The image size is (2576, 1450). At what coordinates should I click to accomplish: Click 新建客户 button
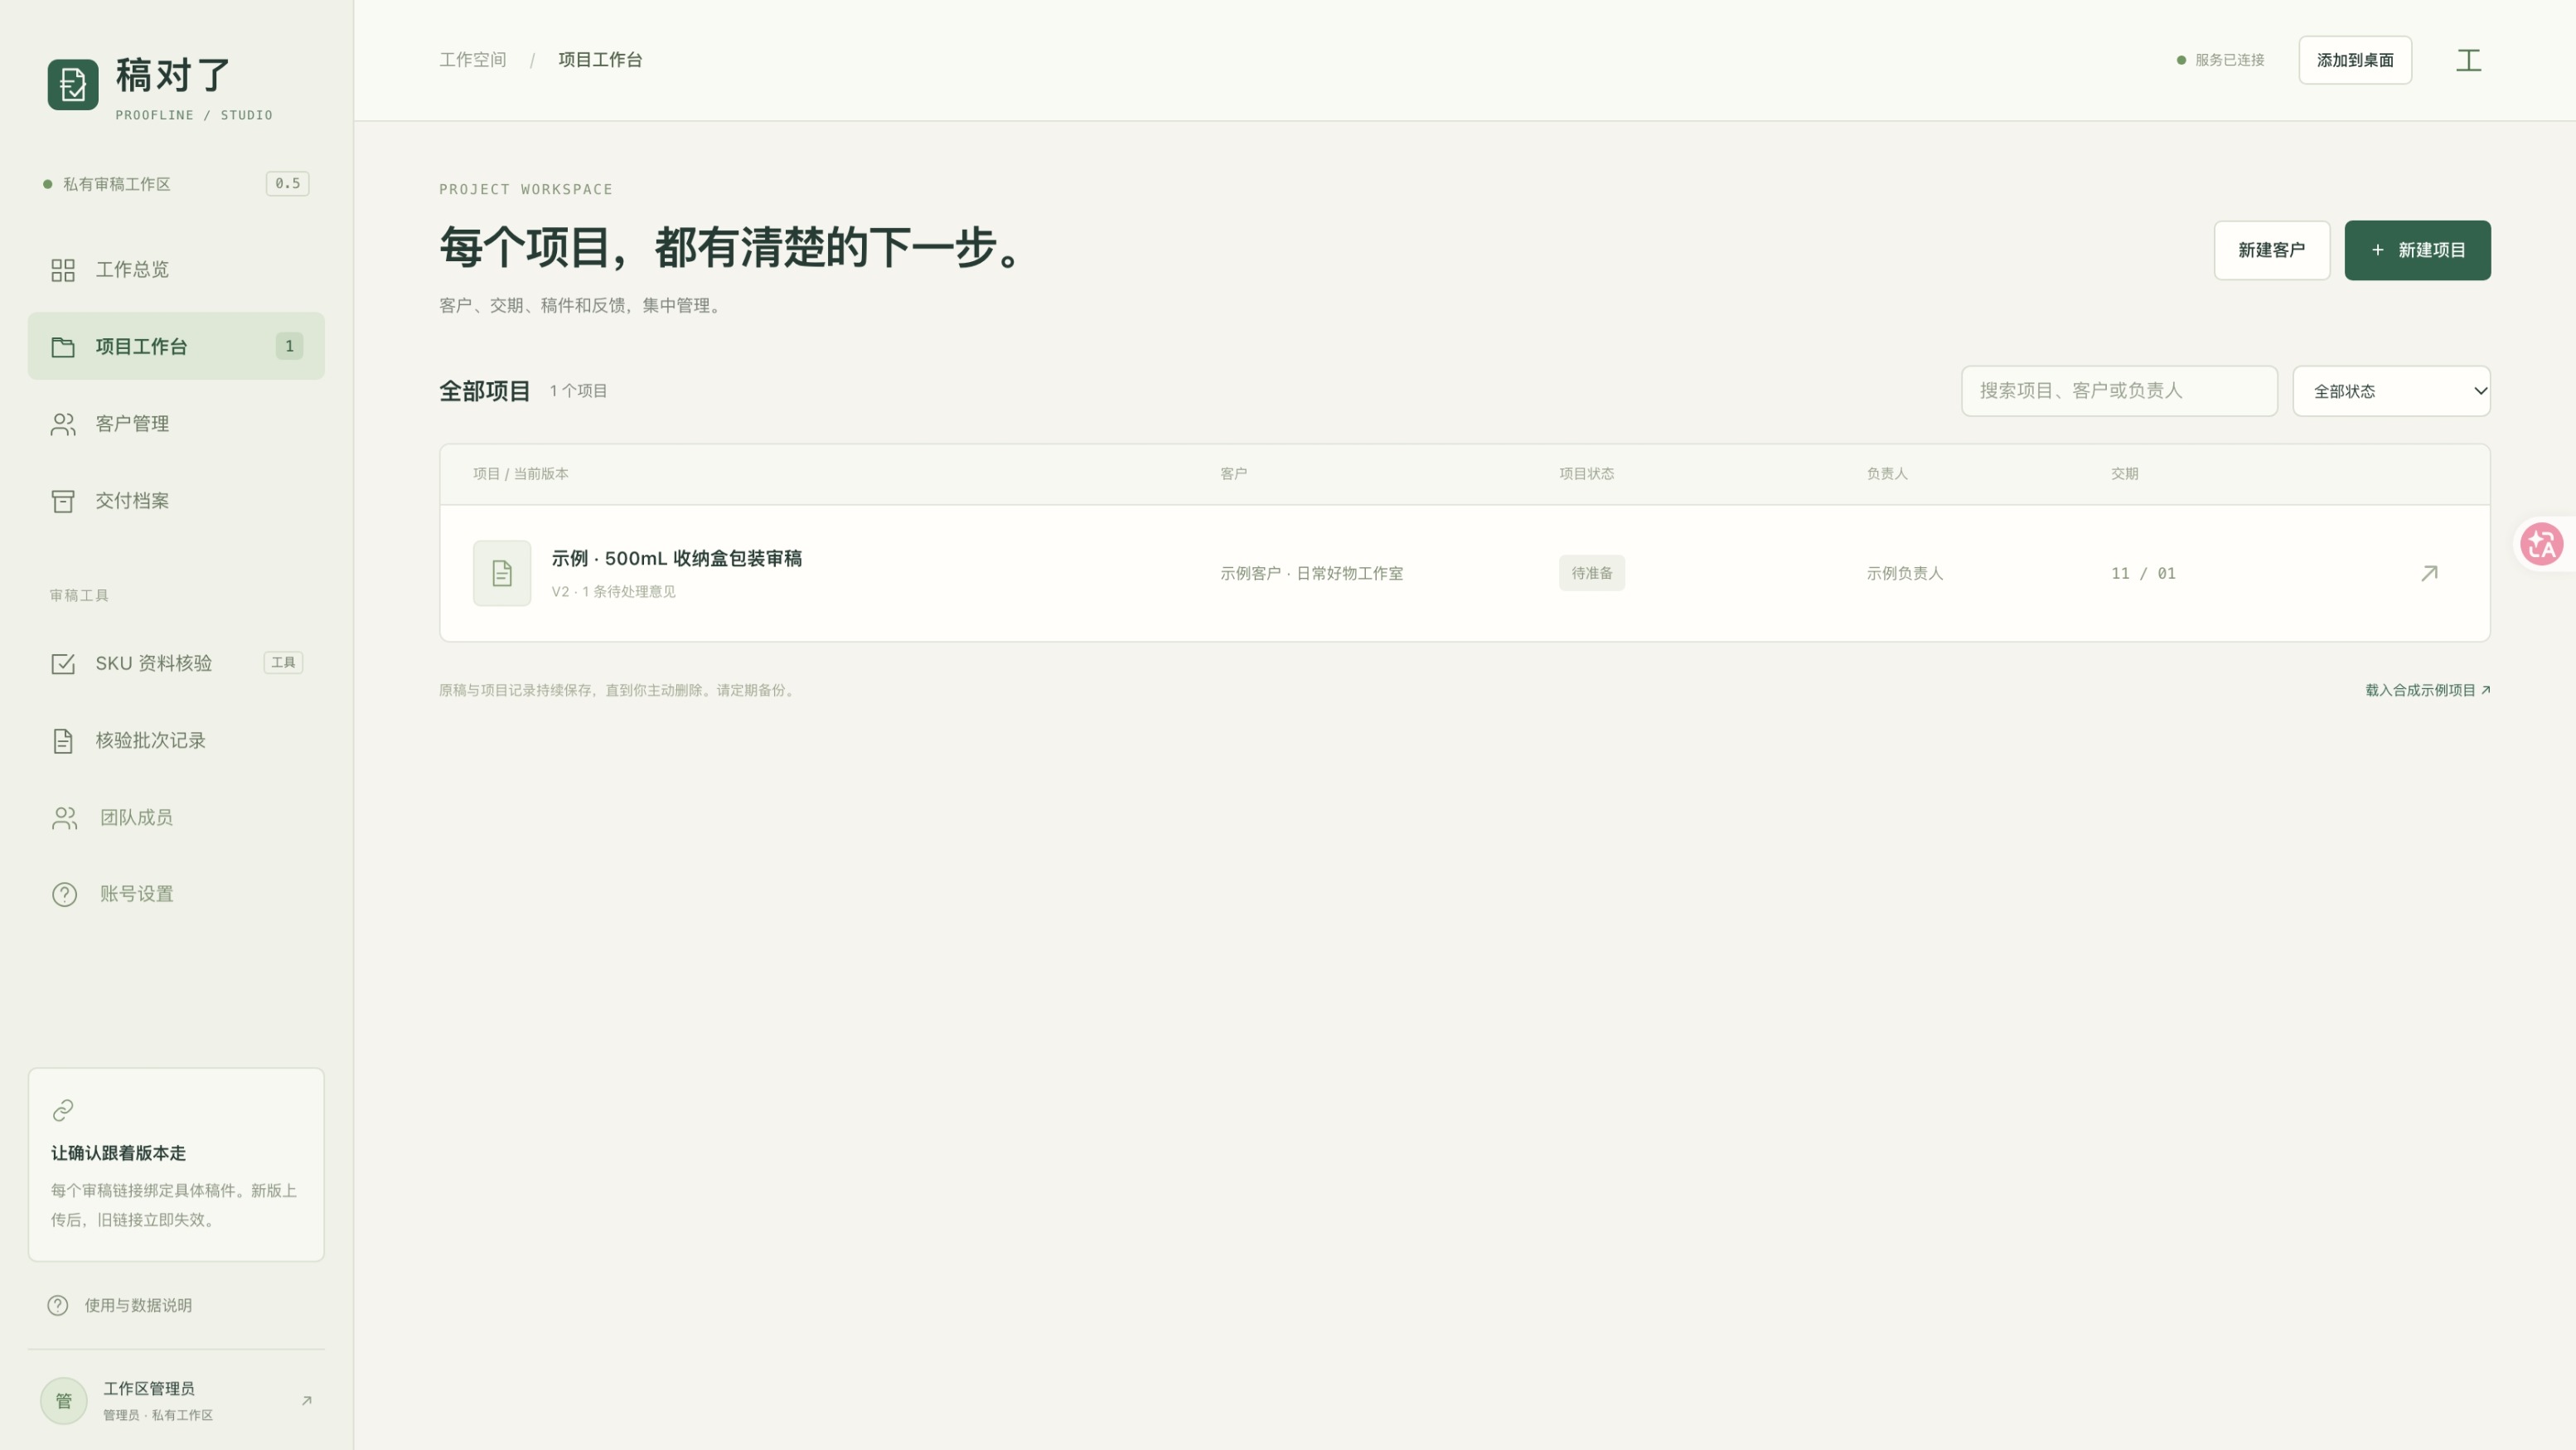click(x=2271, y=250)
